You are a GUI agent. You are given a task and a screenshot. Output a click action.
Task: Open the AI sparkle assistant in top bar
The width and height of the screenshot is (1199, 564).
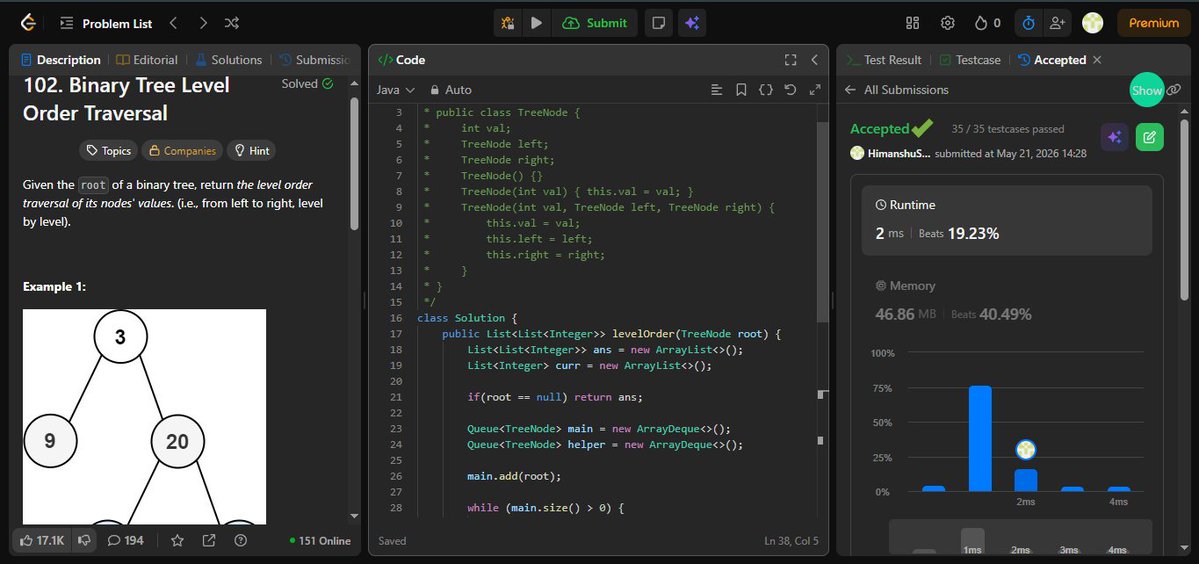click(692, 23)
